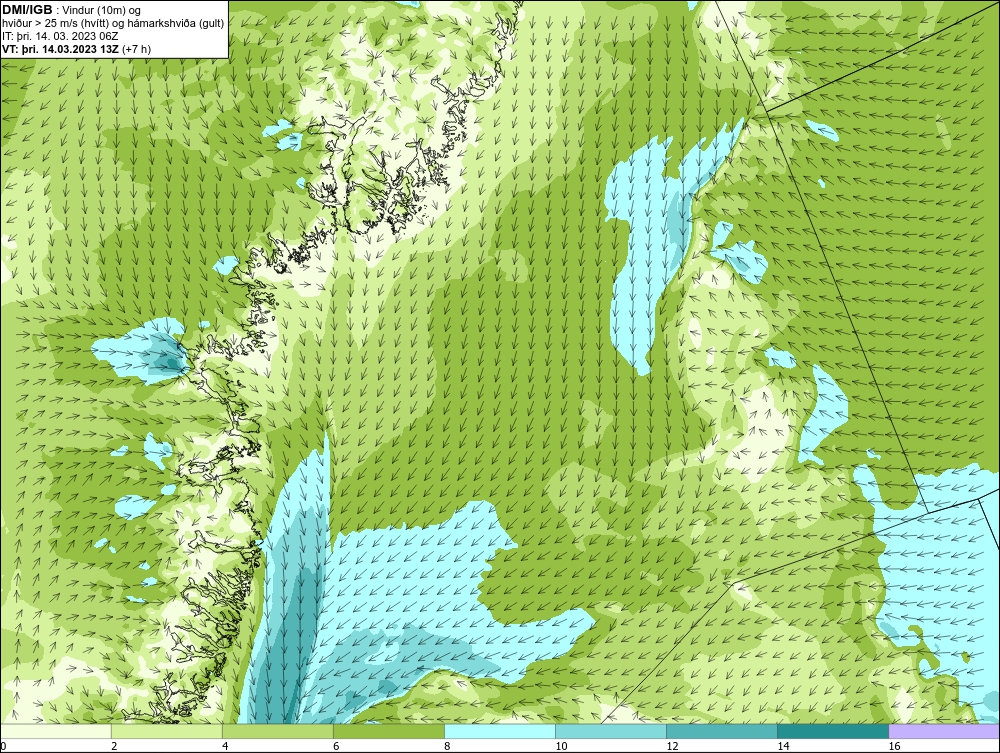Click the 'IT: þri. 14. 03. 2023 06Z' line
This screenshot has height=753, width=1000.
click(x=60, y=36)
